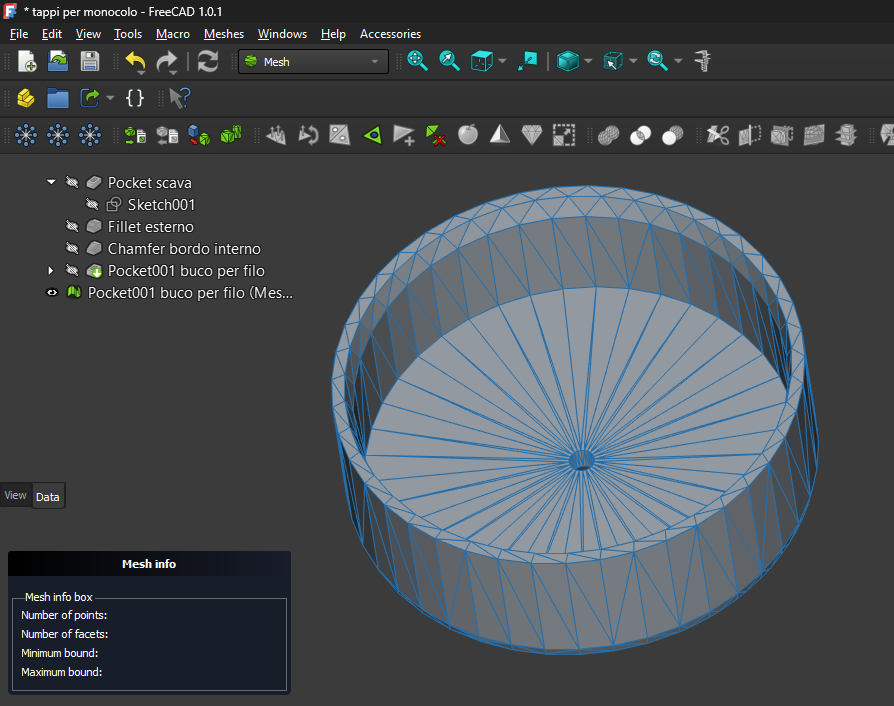
Task: Open the Macro menu
Action: click(x=173, y=34)
